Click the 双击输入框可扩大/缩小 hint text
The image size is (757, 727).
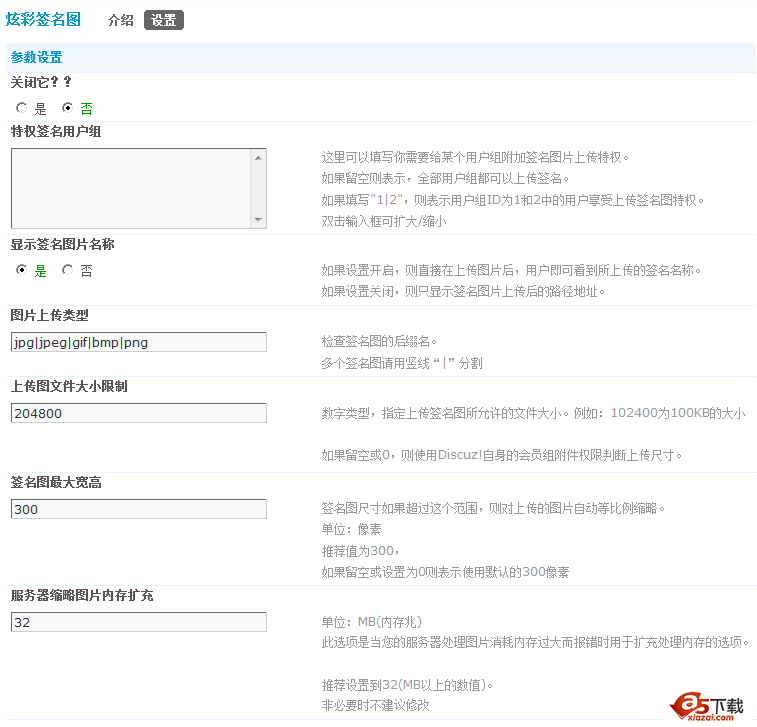point(383,221)
